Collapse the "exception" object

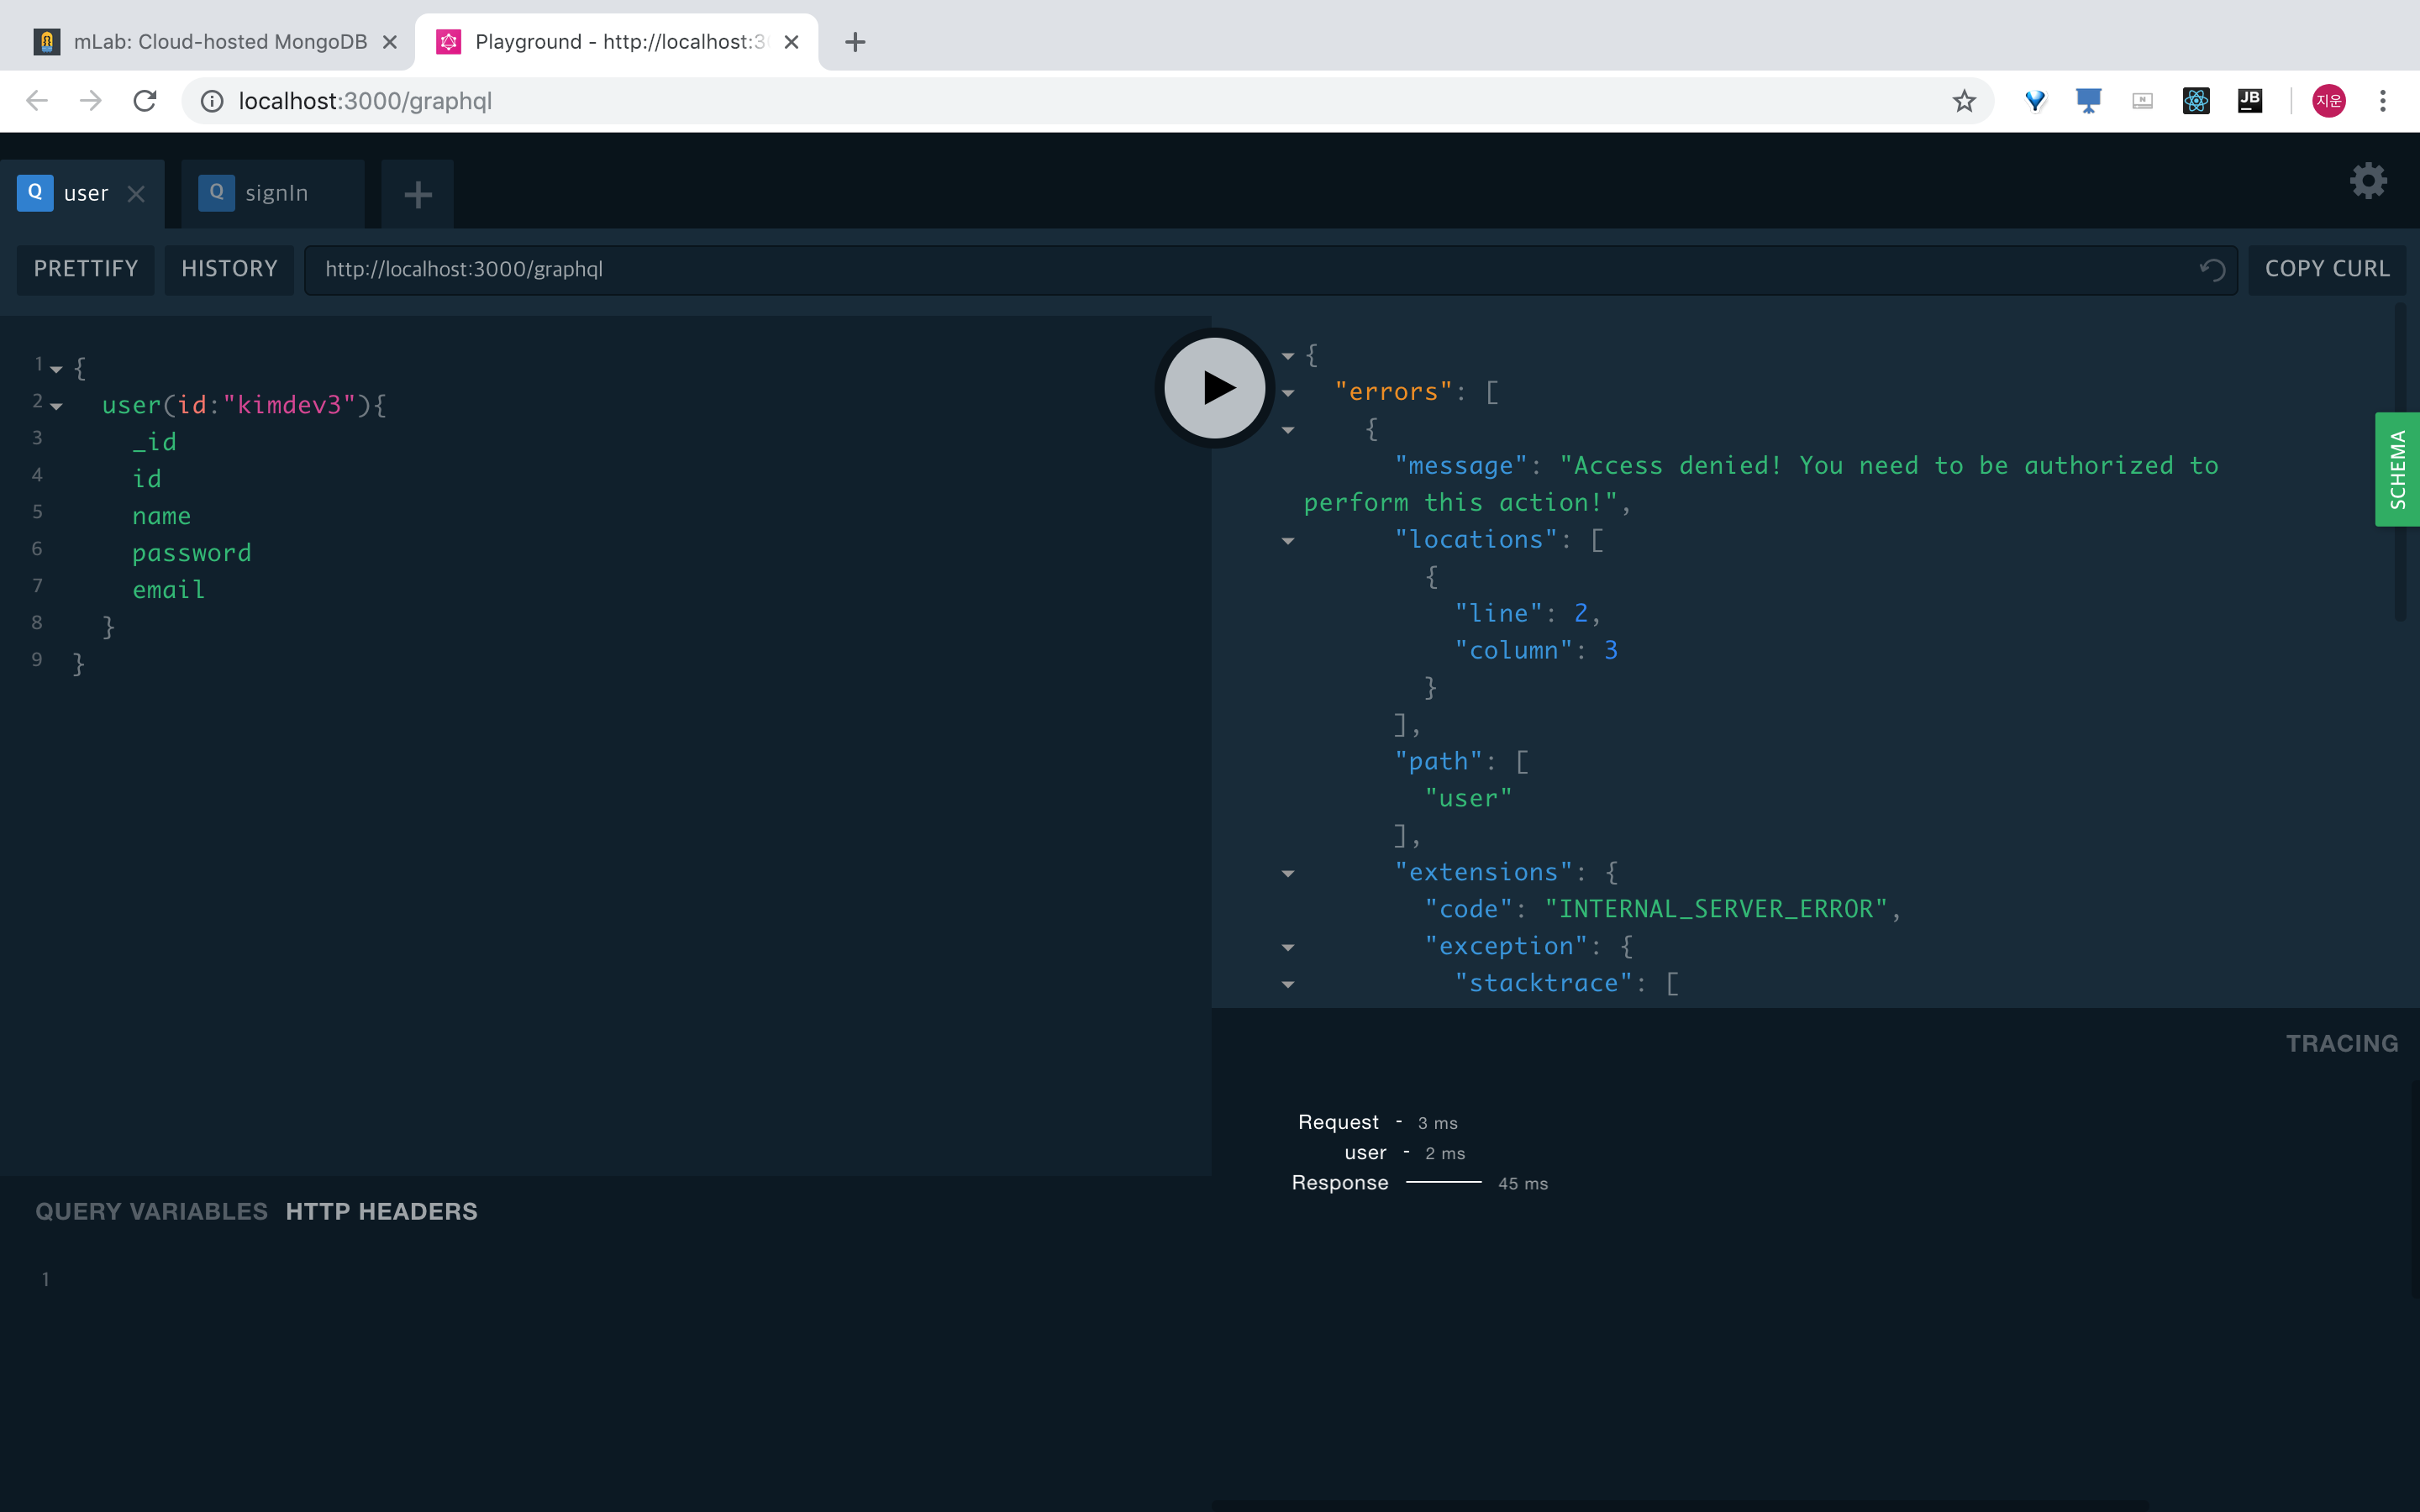pos(1288,948)
